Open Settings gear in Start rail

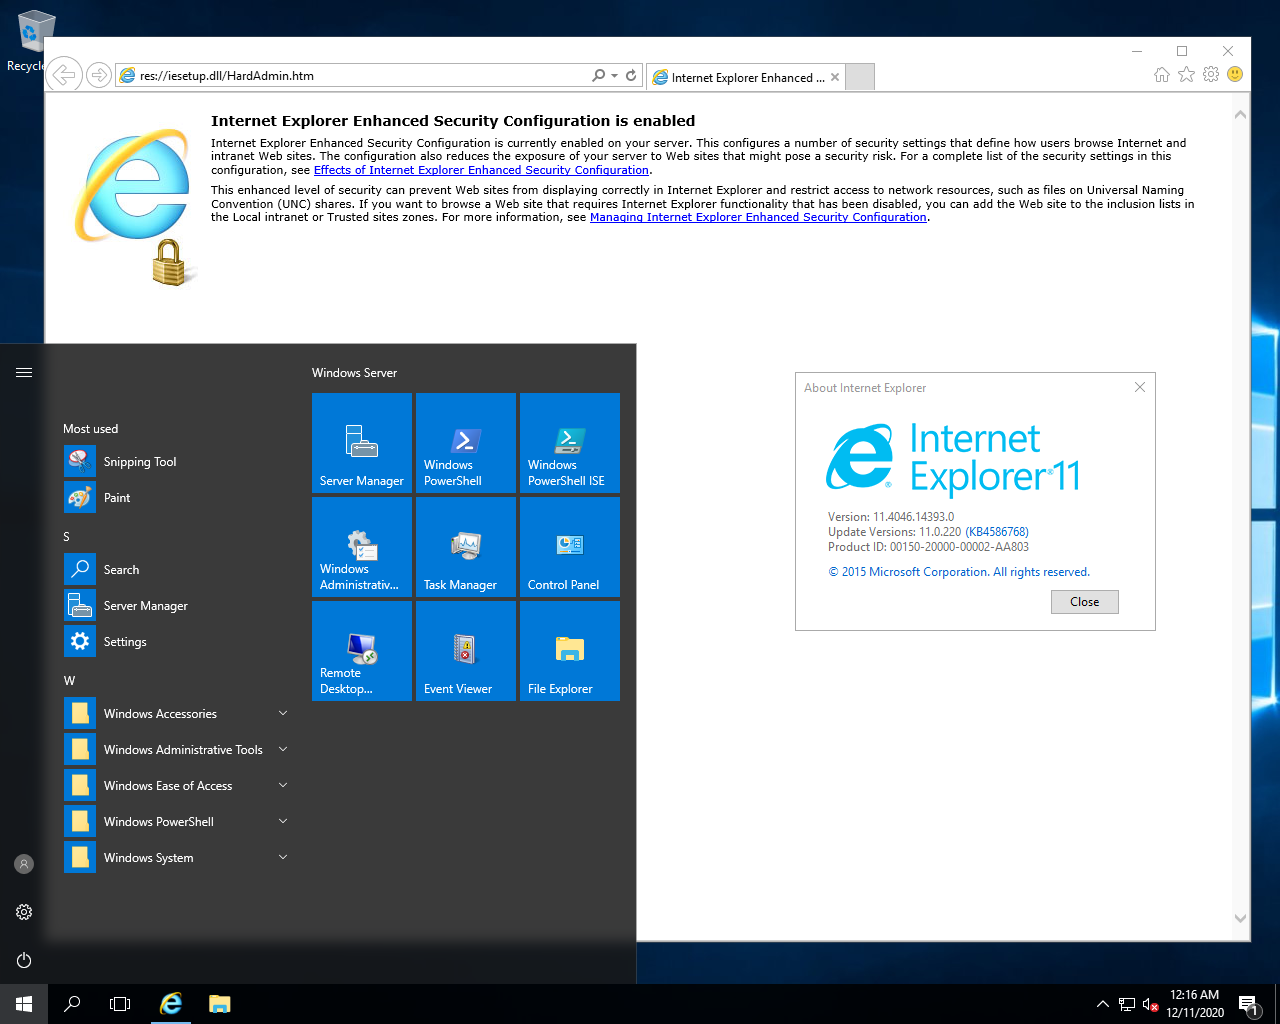[24, 912]
